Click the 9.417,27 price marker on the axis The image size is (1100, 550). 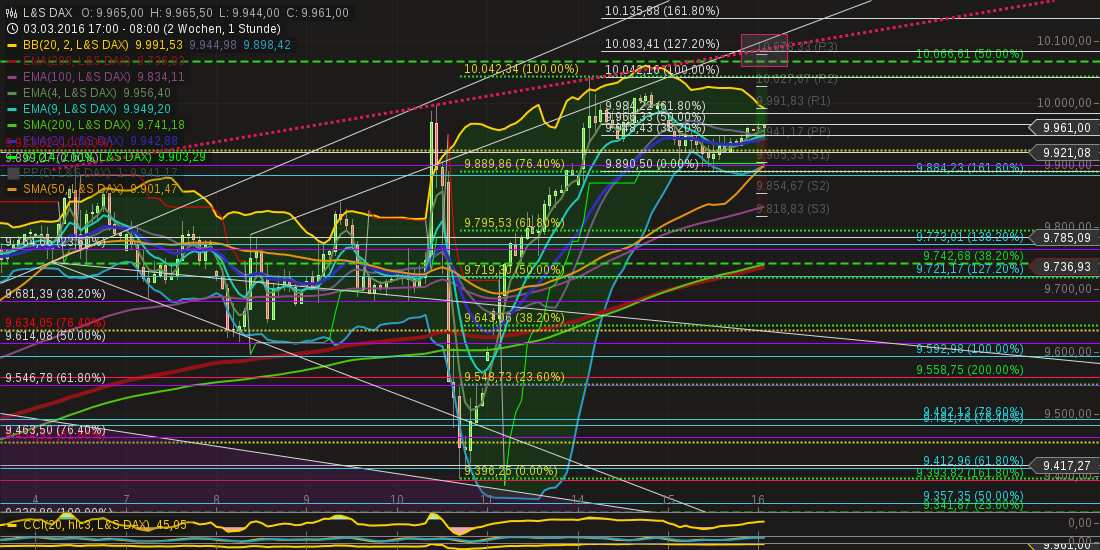point(1063,465)
